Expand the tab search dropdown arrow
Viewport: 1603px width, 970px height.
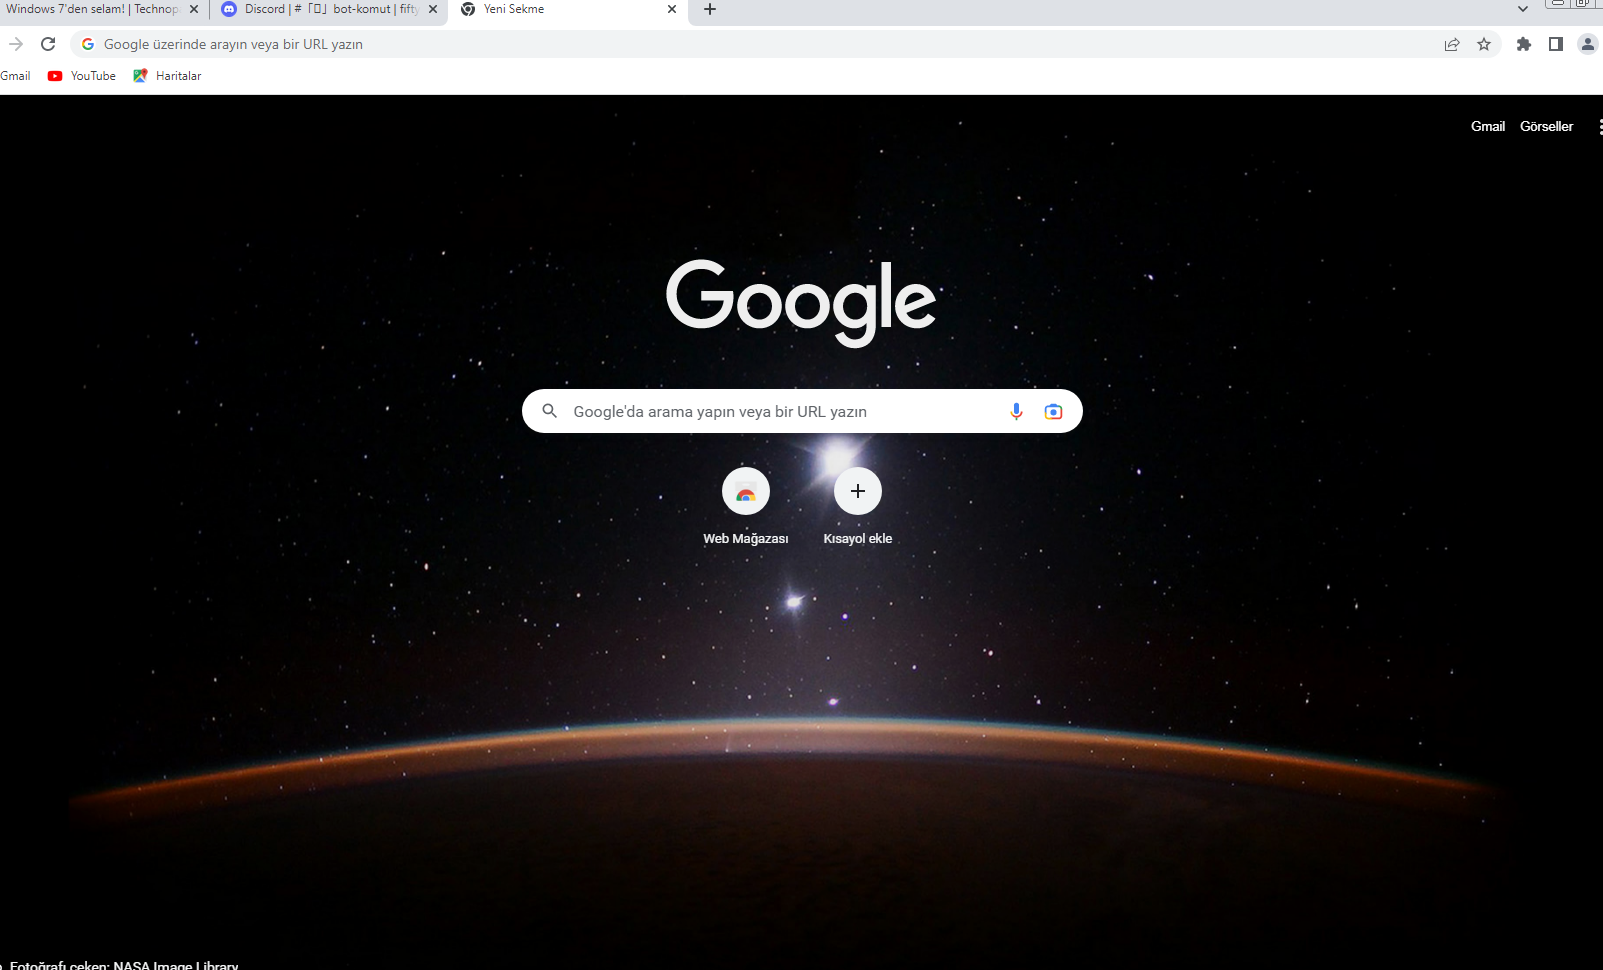tap(1523, 9)
